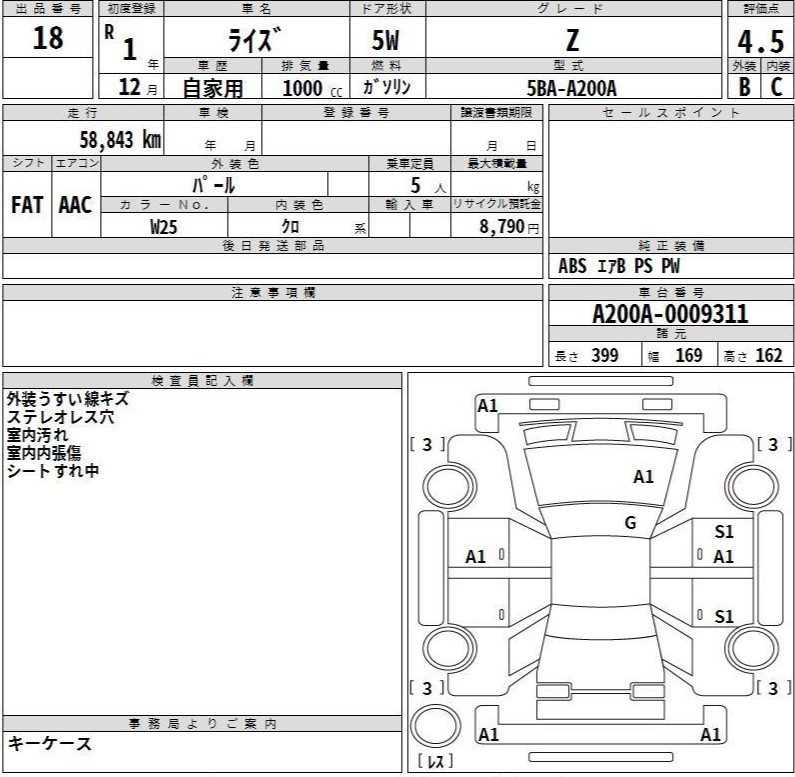Select inspector note '外装うすい線キズ'
The height and width of the screenshot is (777, 795).
click(x=68, y=399)
